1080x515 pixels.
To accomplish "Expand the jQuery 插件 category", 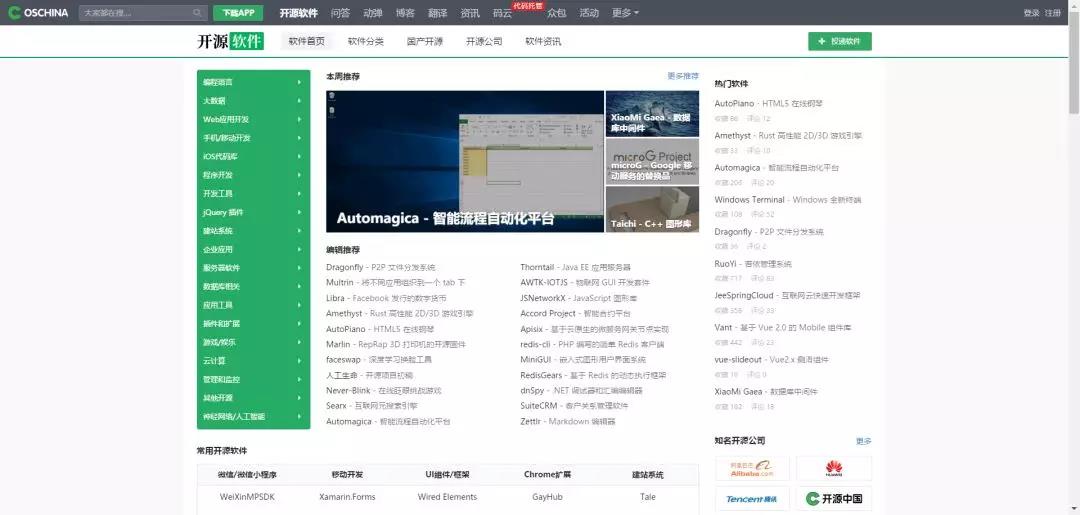I will coord(253,212).
